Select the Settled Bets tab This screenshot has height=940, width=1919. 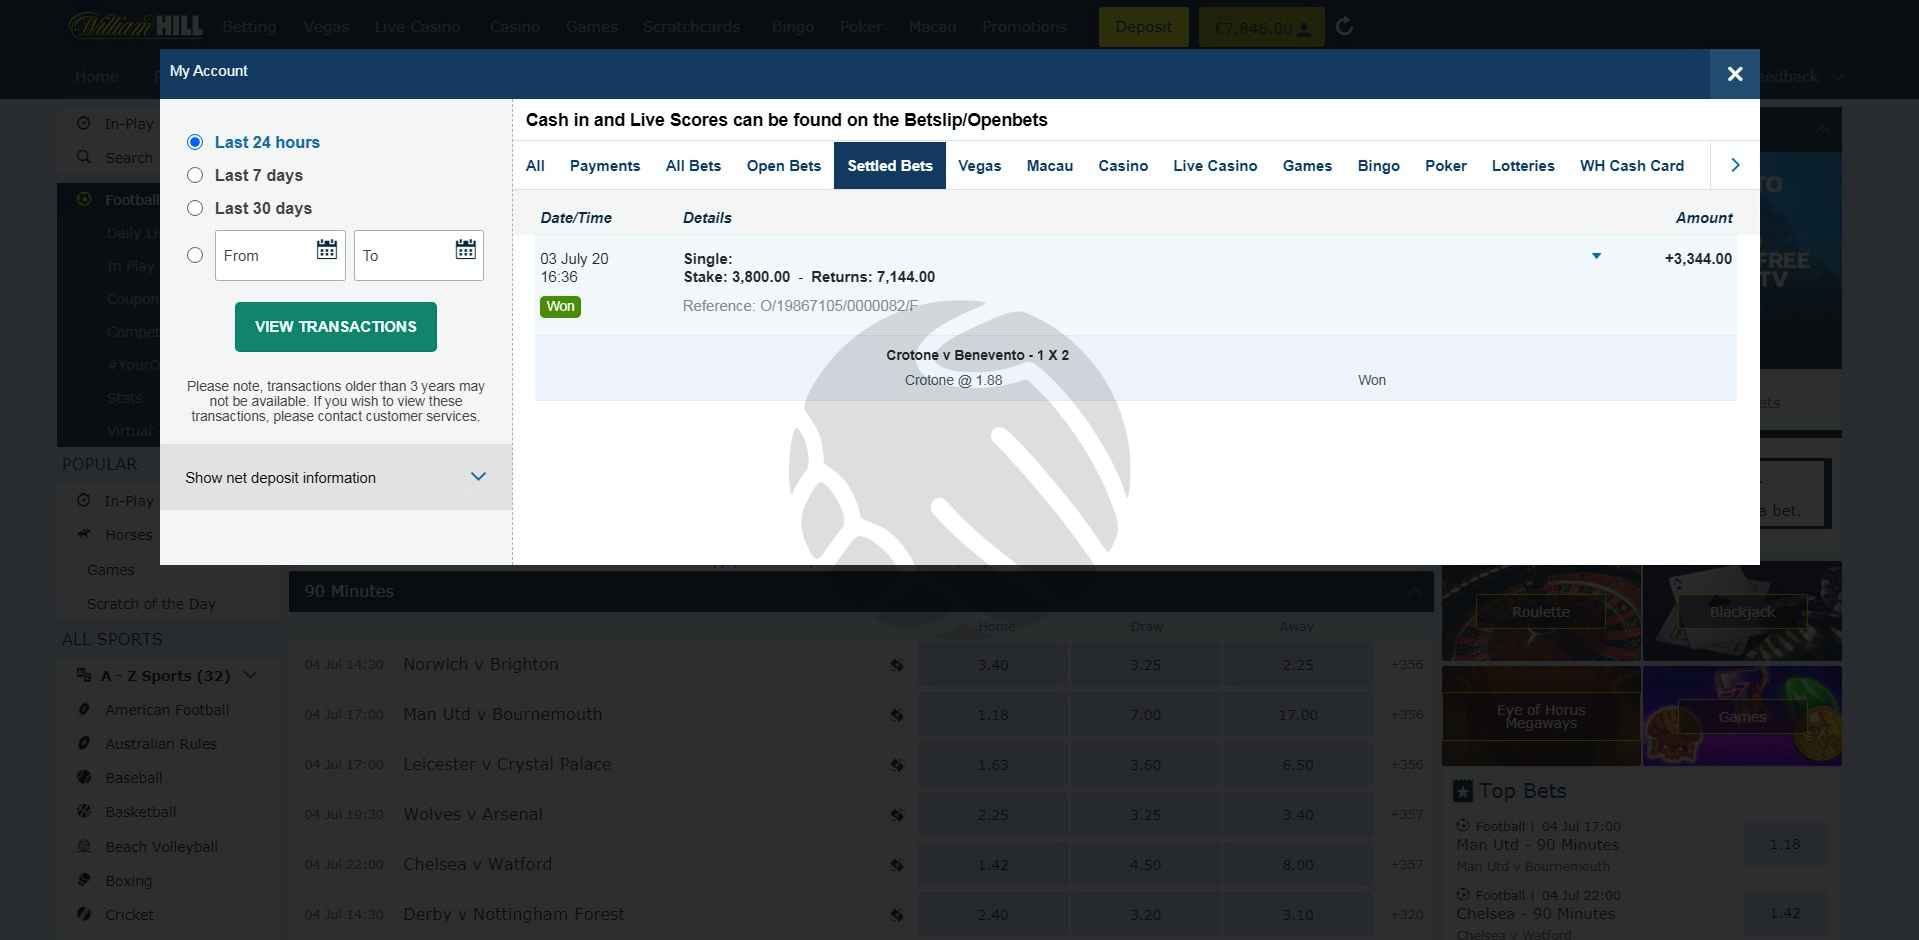coord(890,166)
